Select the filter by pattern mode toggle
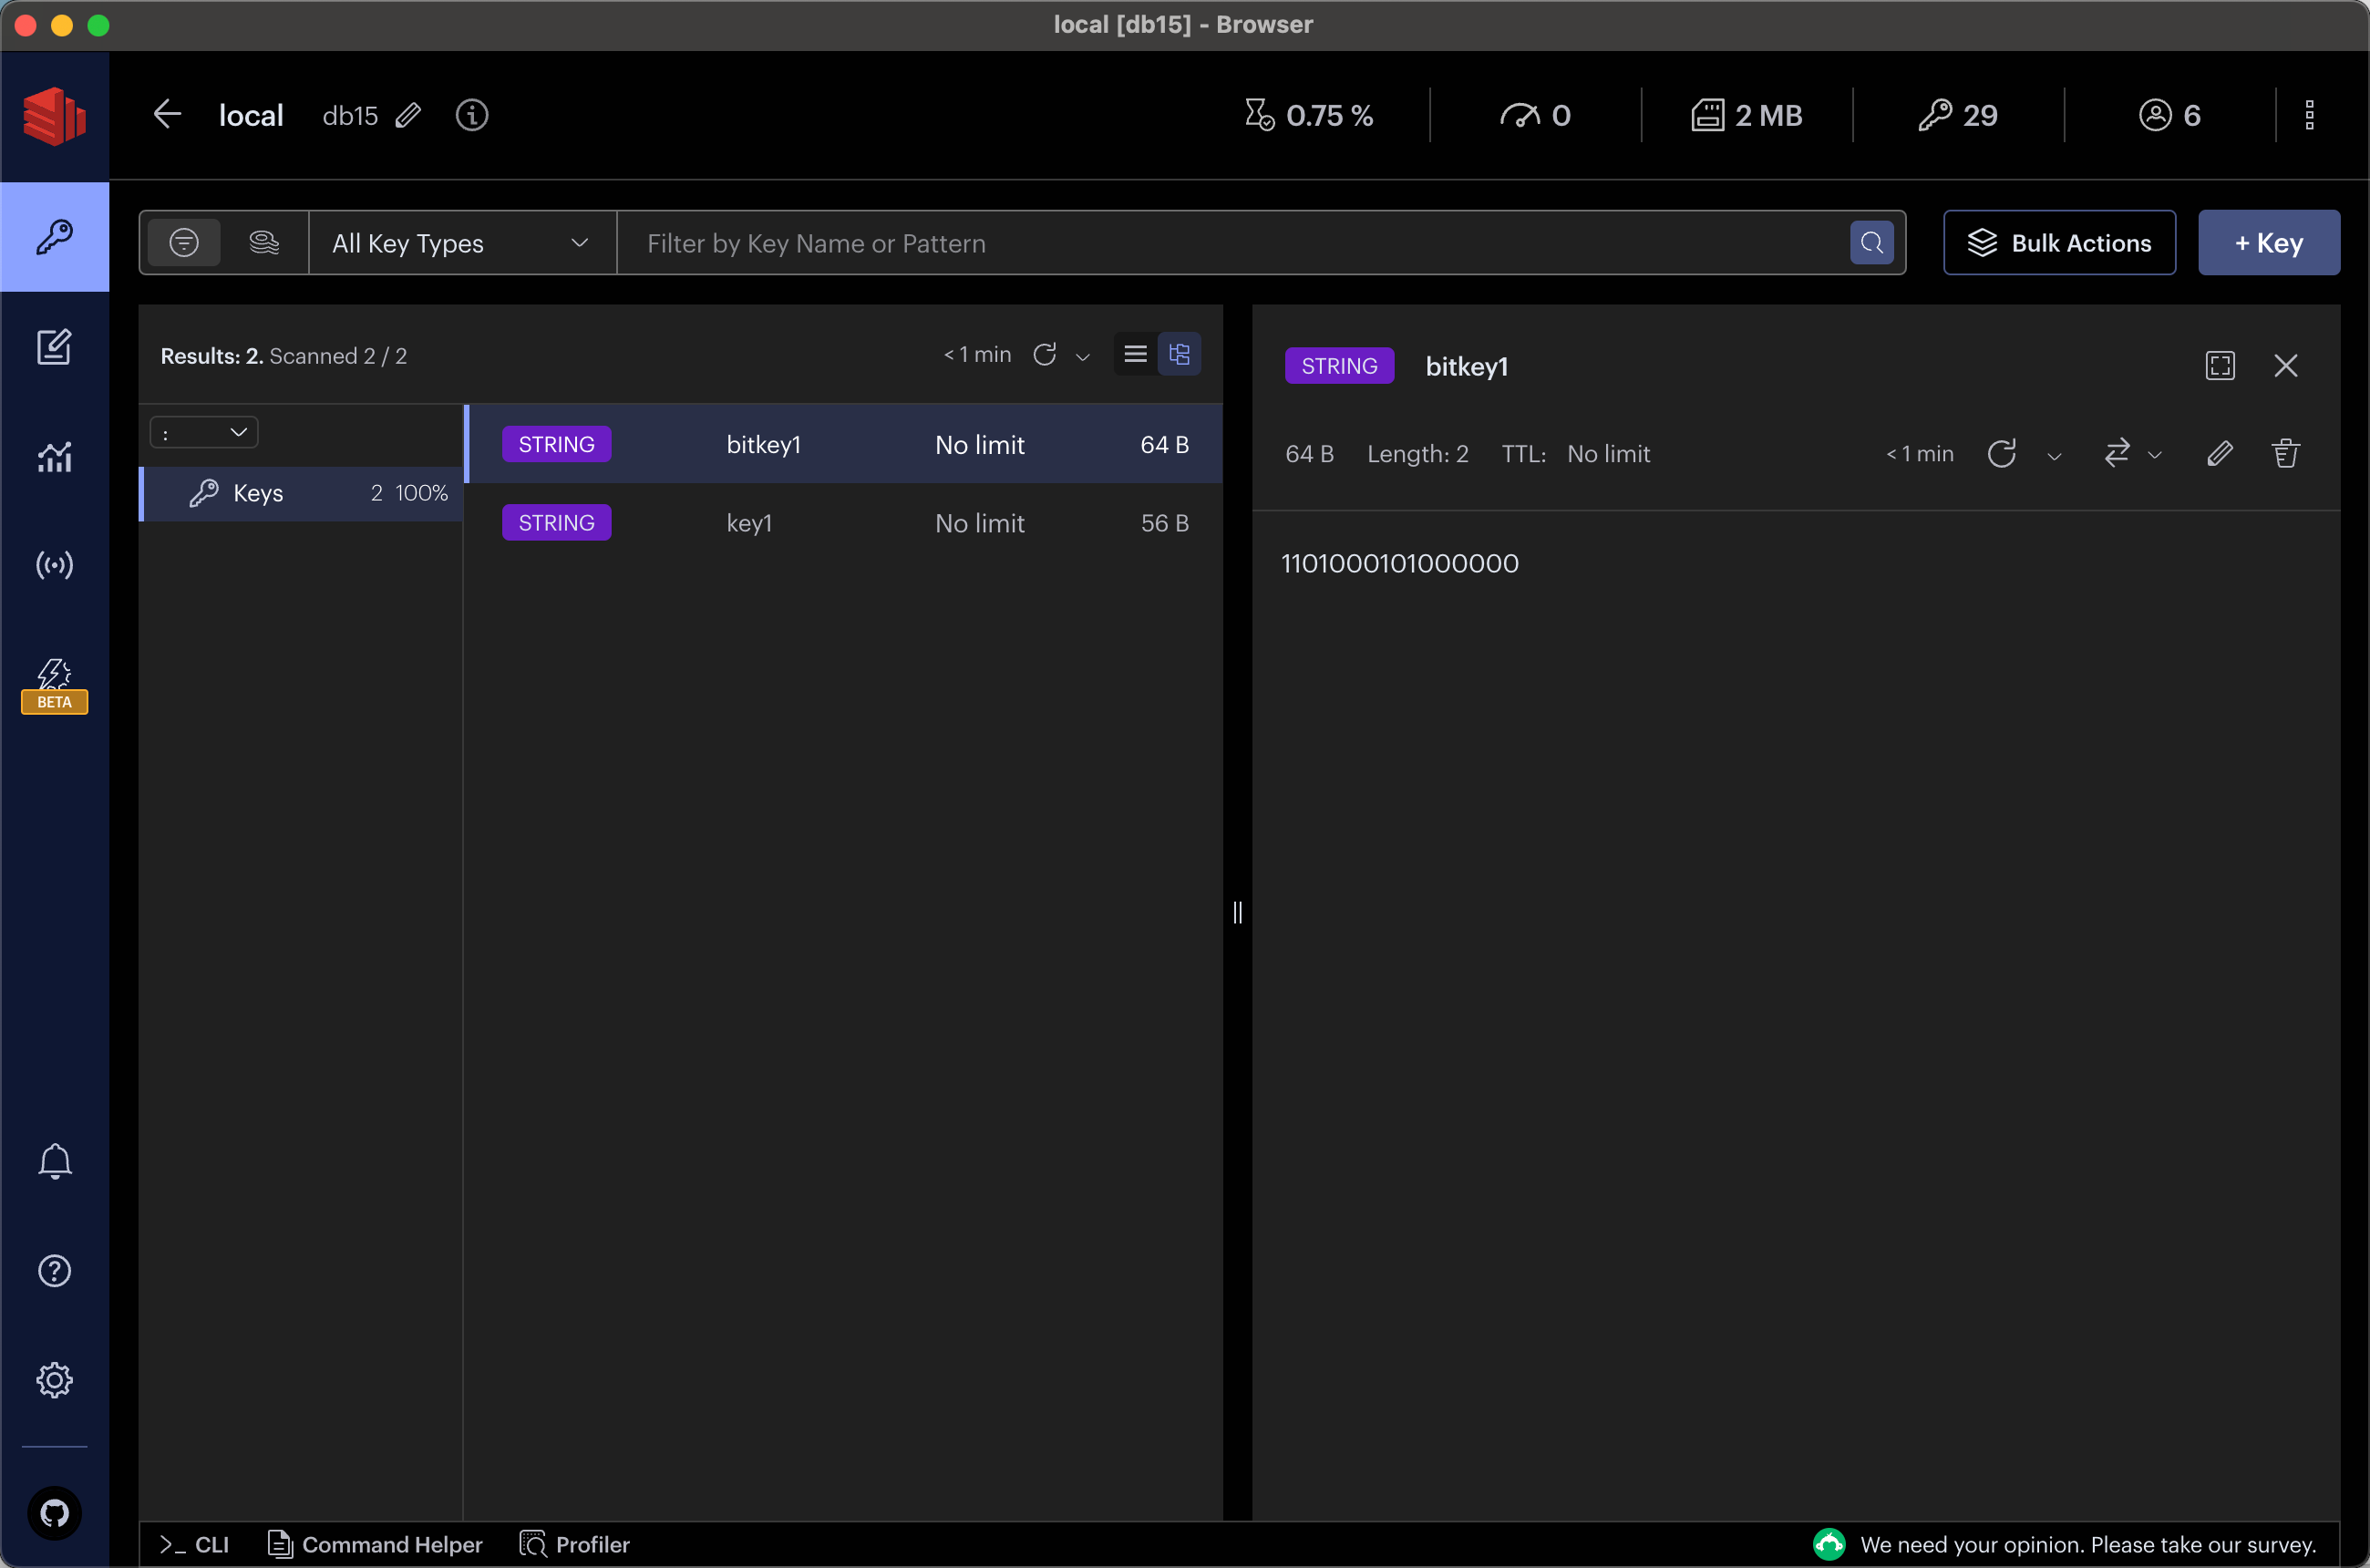This screenshot has width=2370, height=1568. click(x=184, y=243)
